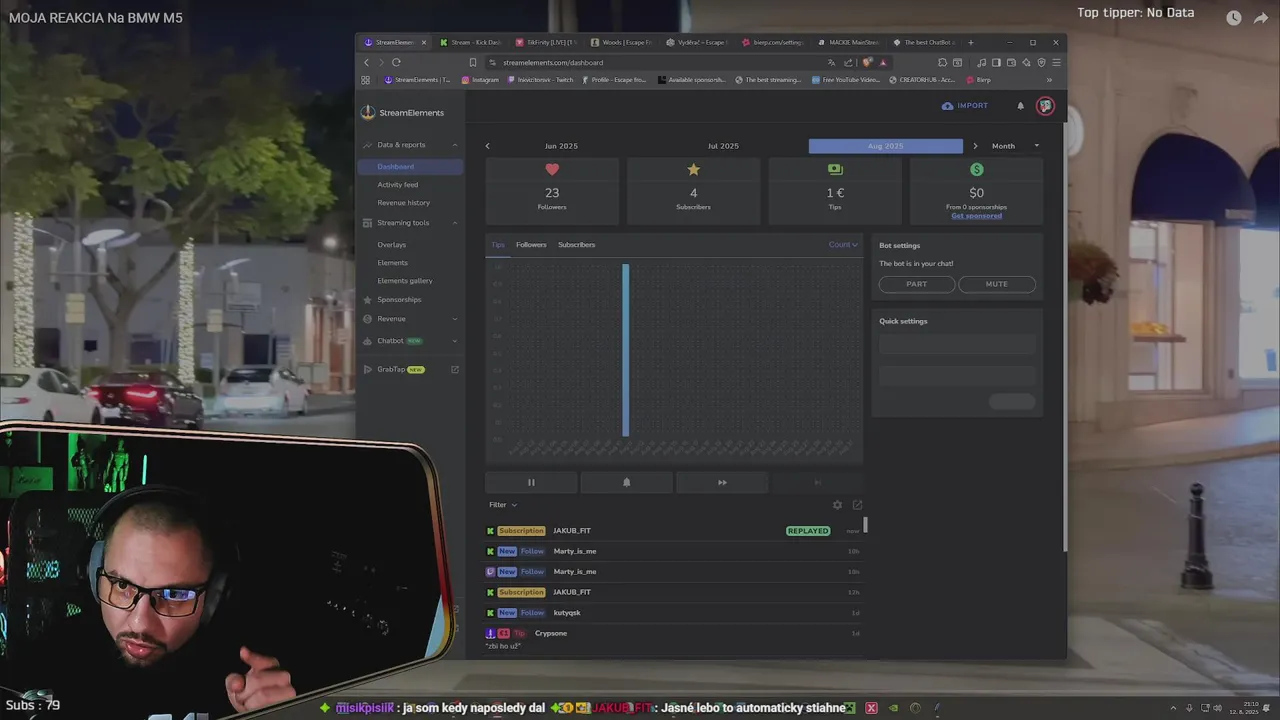Switch chart to Subscribers tab
Image resolution: width=1280 pixels, height=720 pixels.
pyautogui.click(x=576, y=245)
